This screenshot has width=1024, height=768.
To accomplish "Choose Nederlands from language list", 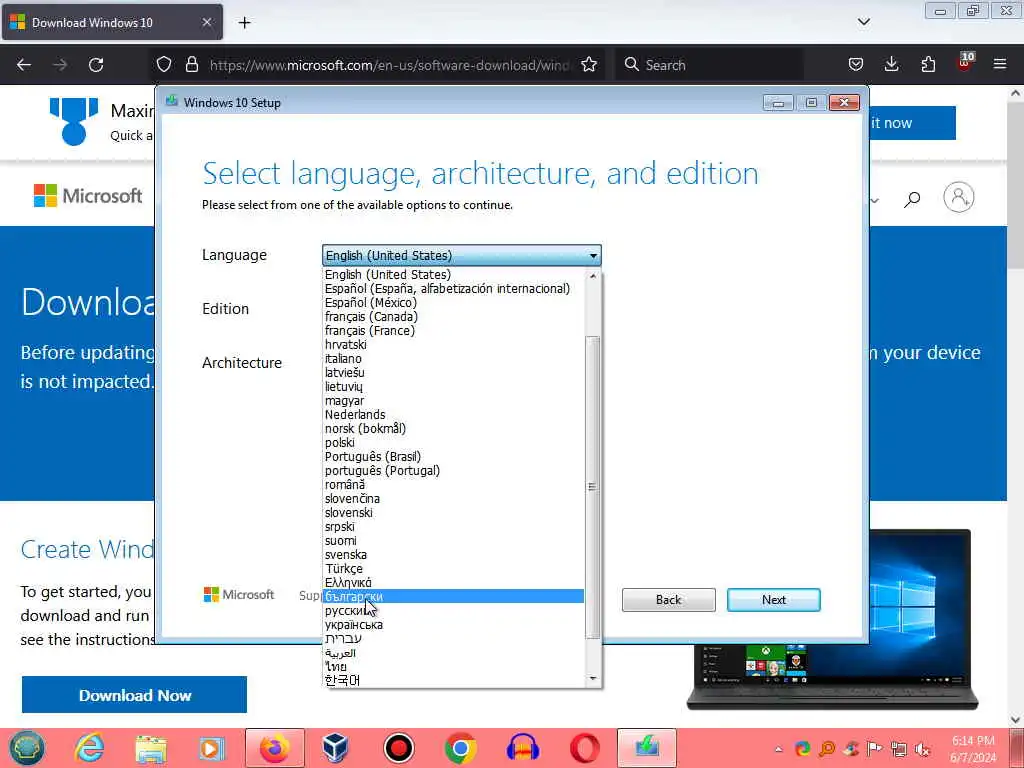I will pyautogui.click(x=453, y=415).
